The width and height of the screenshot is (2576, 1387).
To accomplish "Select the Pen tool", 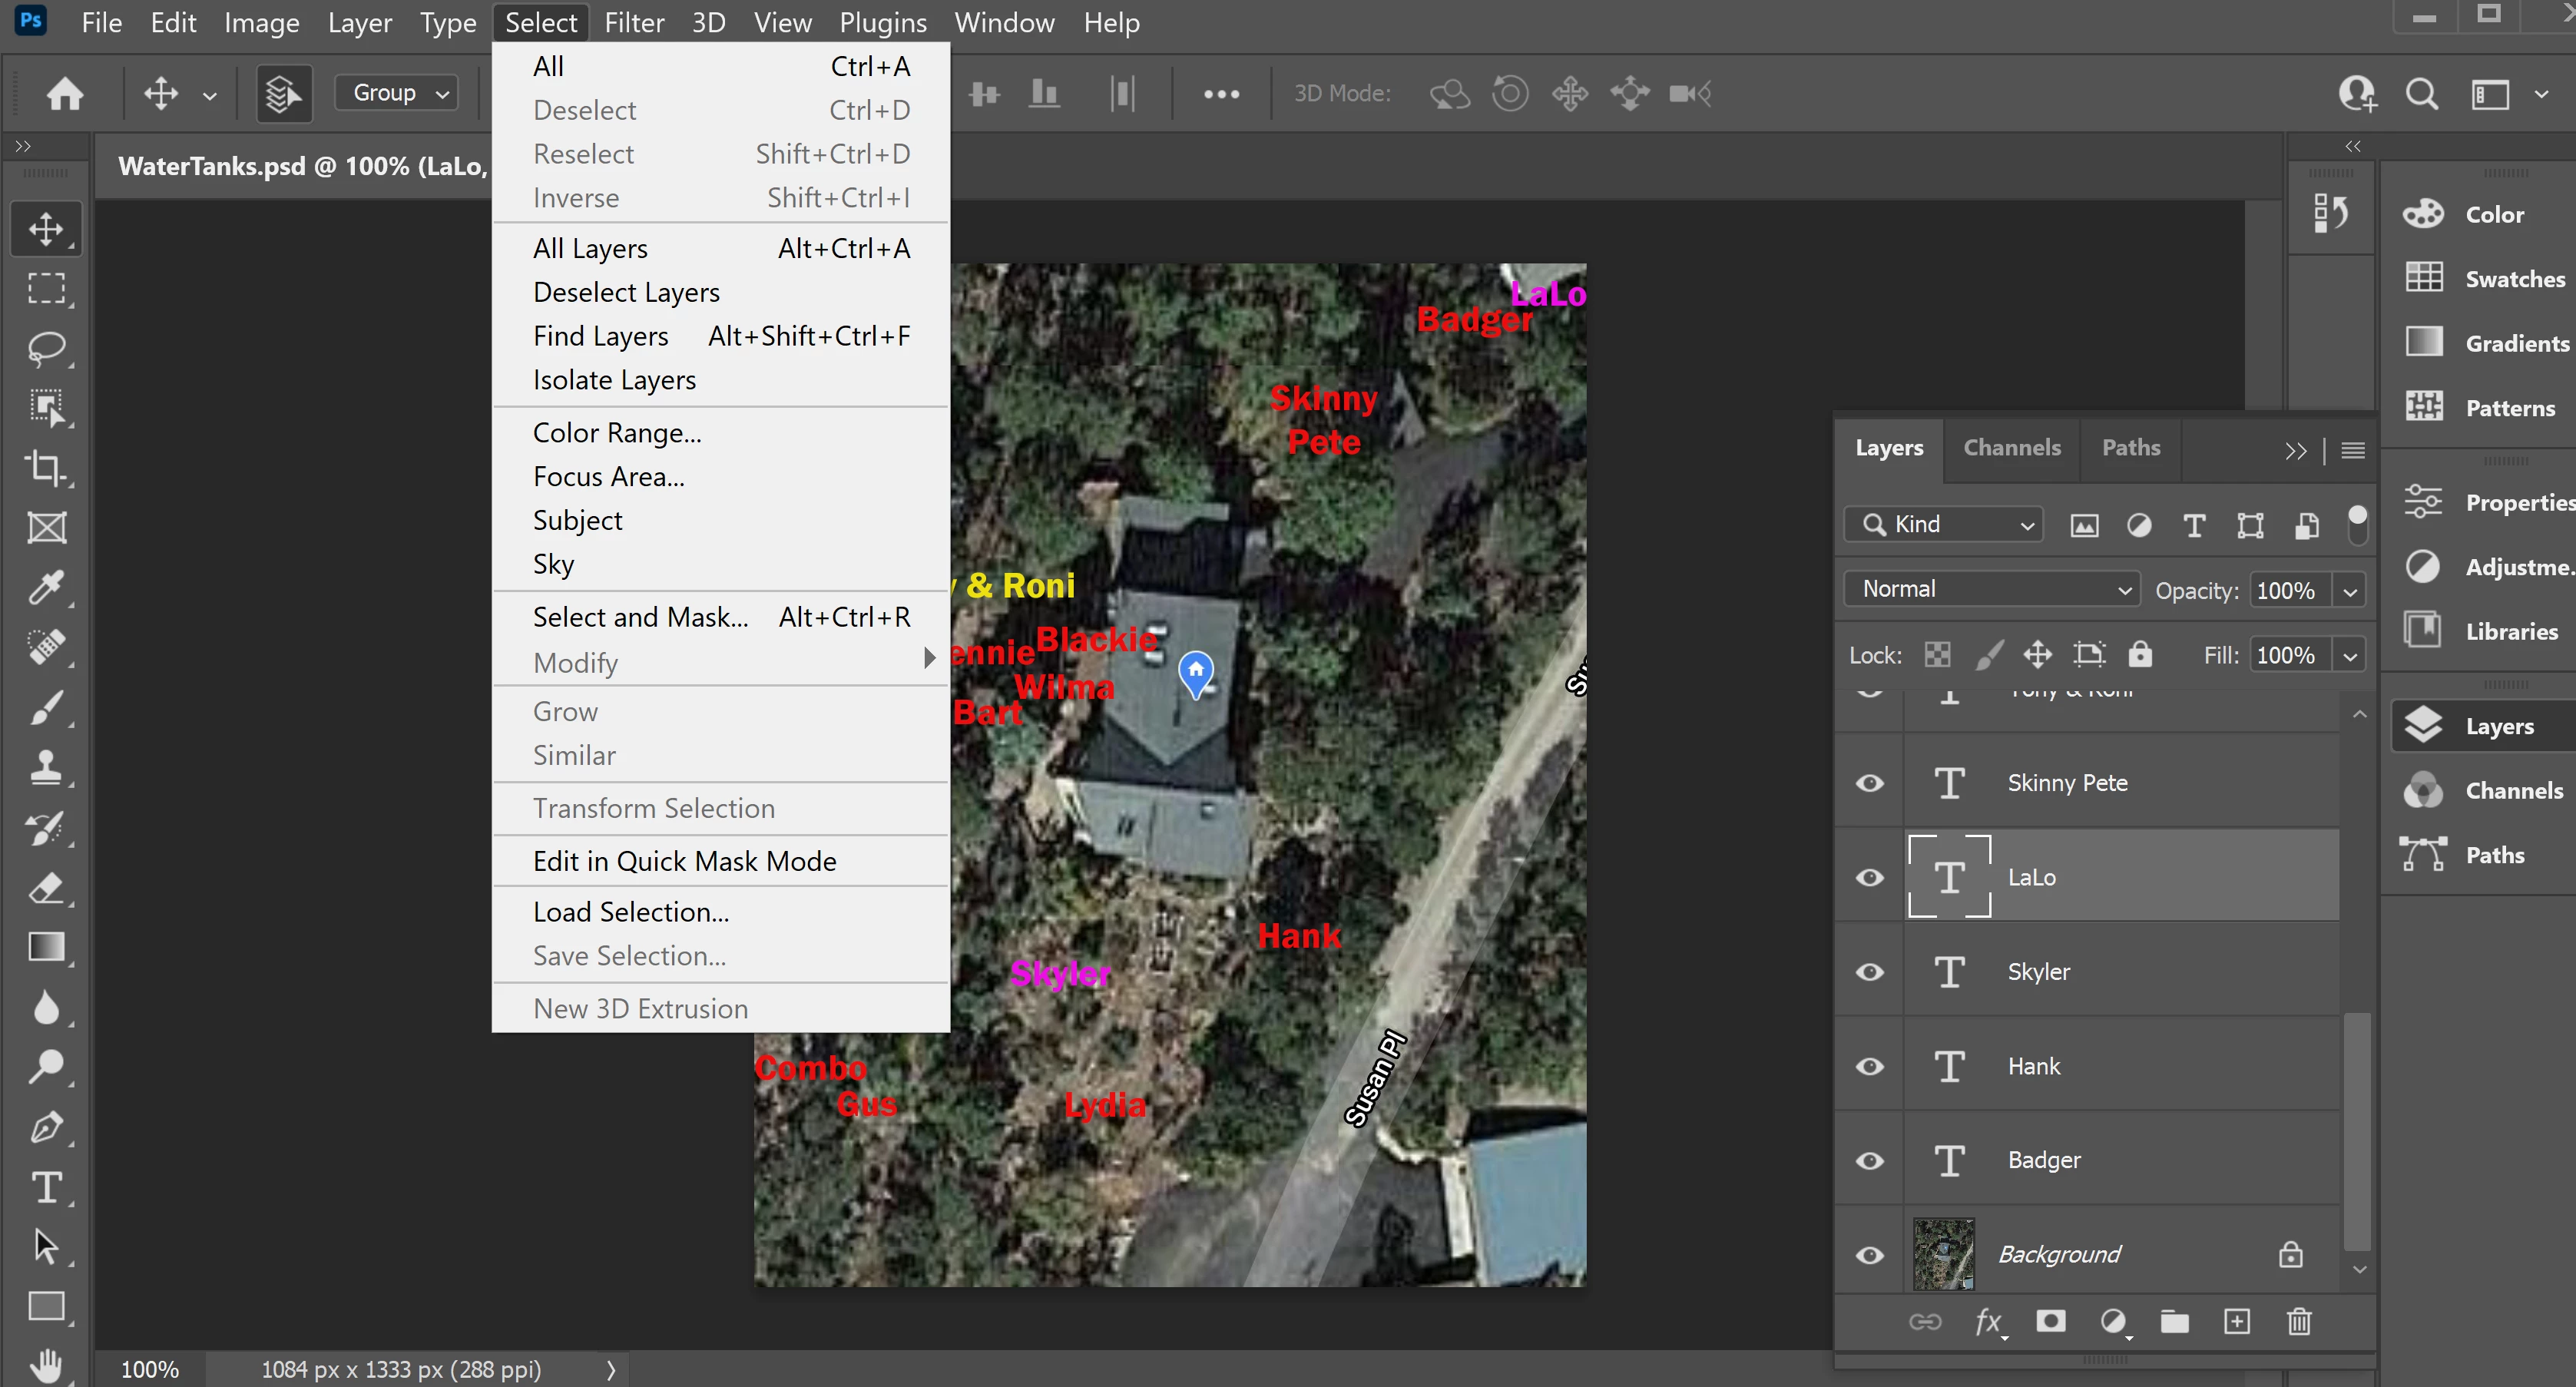I will point(46,1127).
